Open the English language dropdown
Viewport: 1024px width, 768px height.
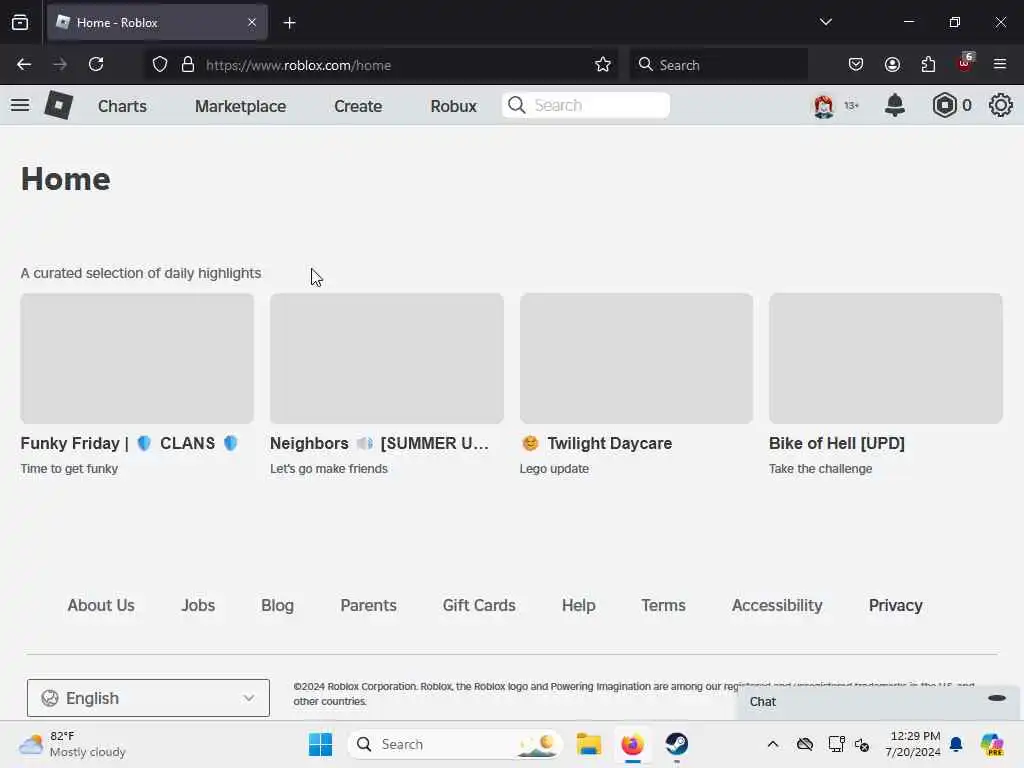[148, 698]
